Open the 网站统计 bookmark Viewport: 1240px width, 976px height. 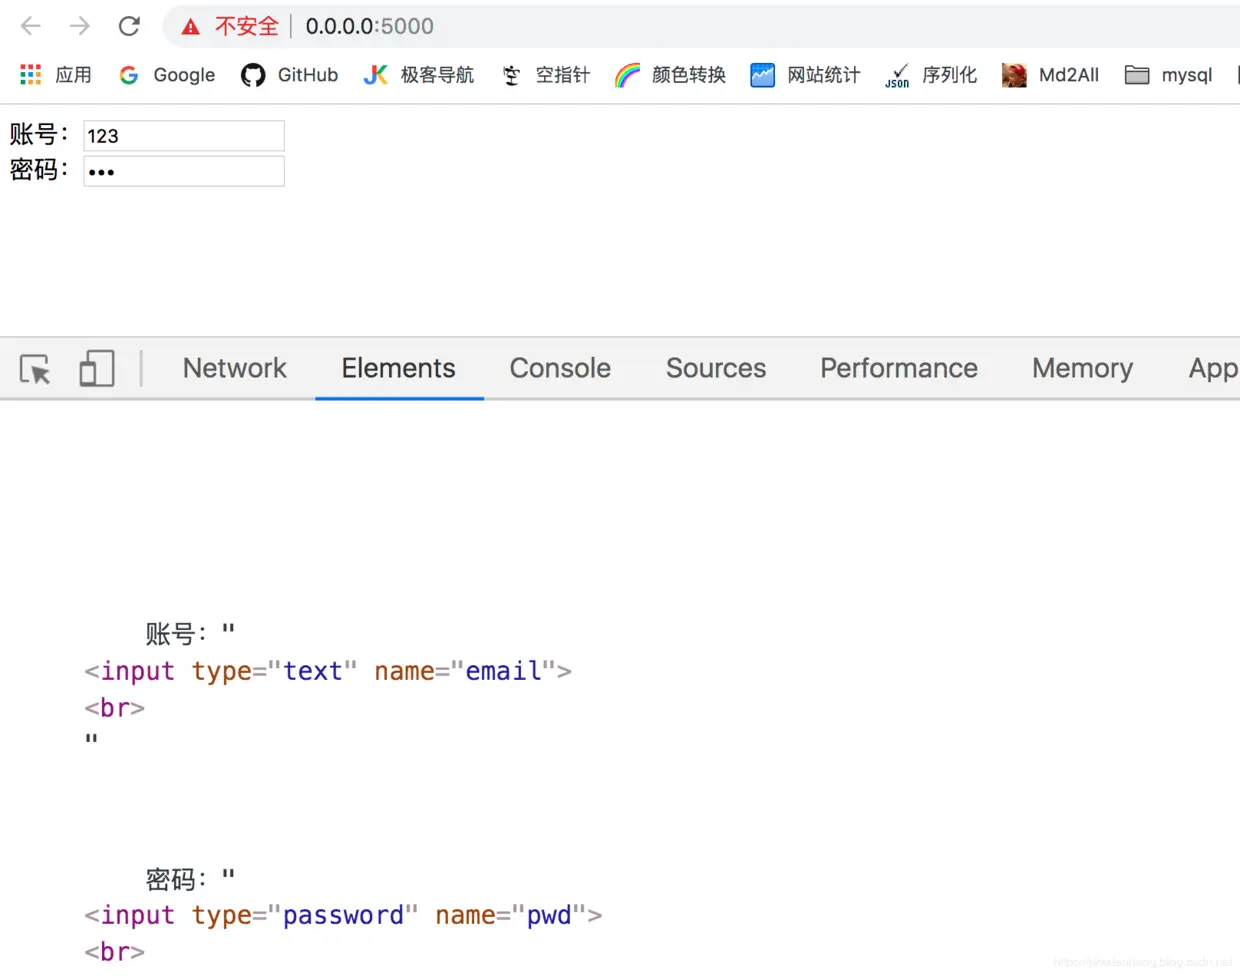point(805,75)
